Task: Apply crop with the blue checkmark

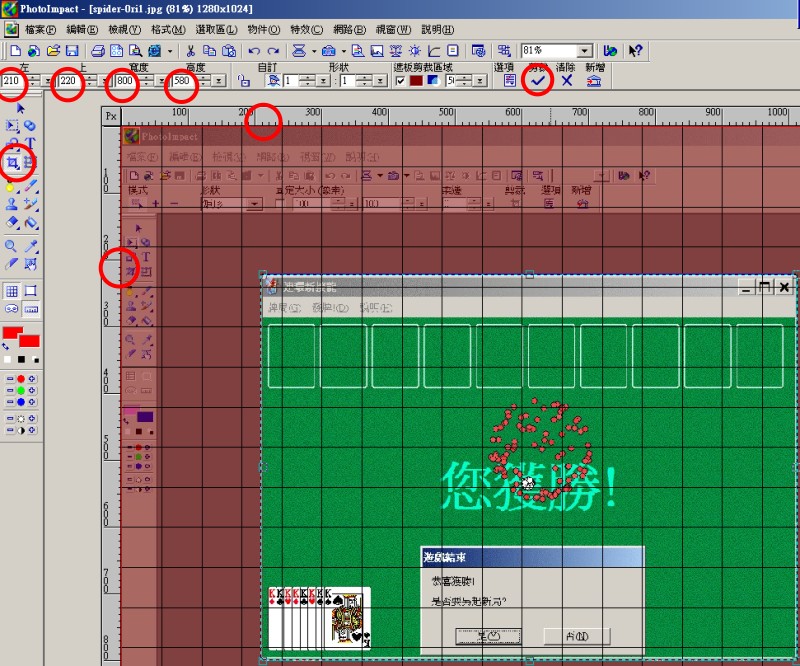Action: pos(537,80)
